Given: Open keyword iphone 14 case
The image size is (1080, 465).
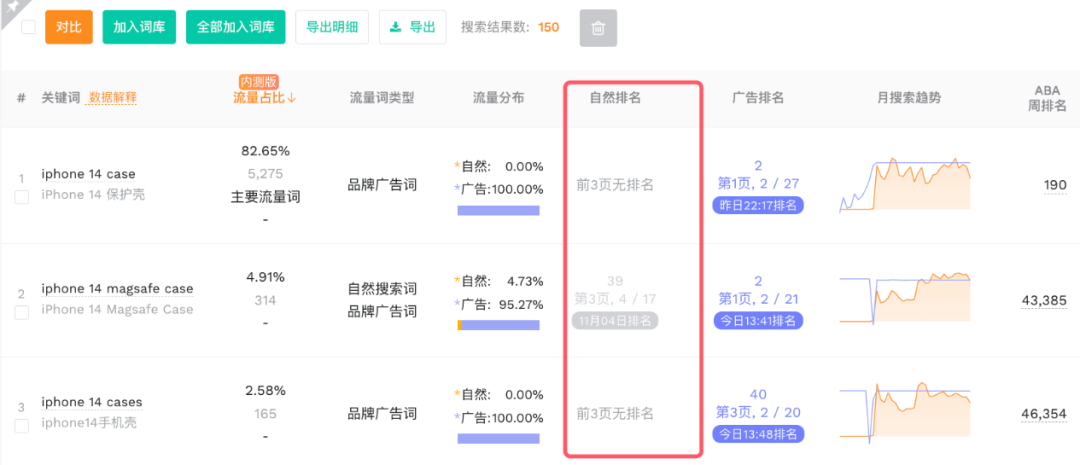Looking at the screenshot, I should pyautogui.click(x=88, y=174).
